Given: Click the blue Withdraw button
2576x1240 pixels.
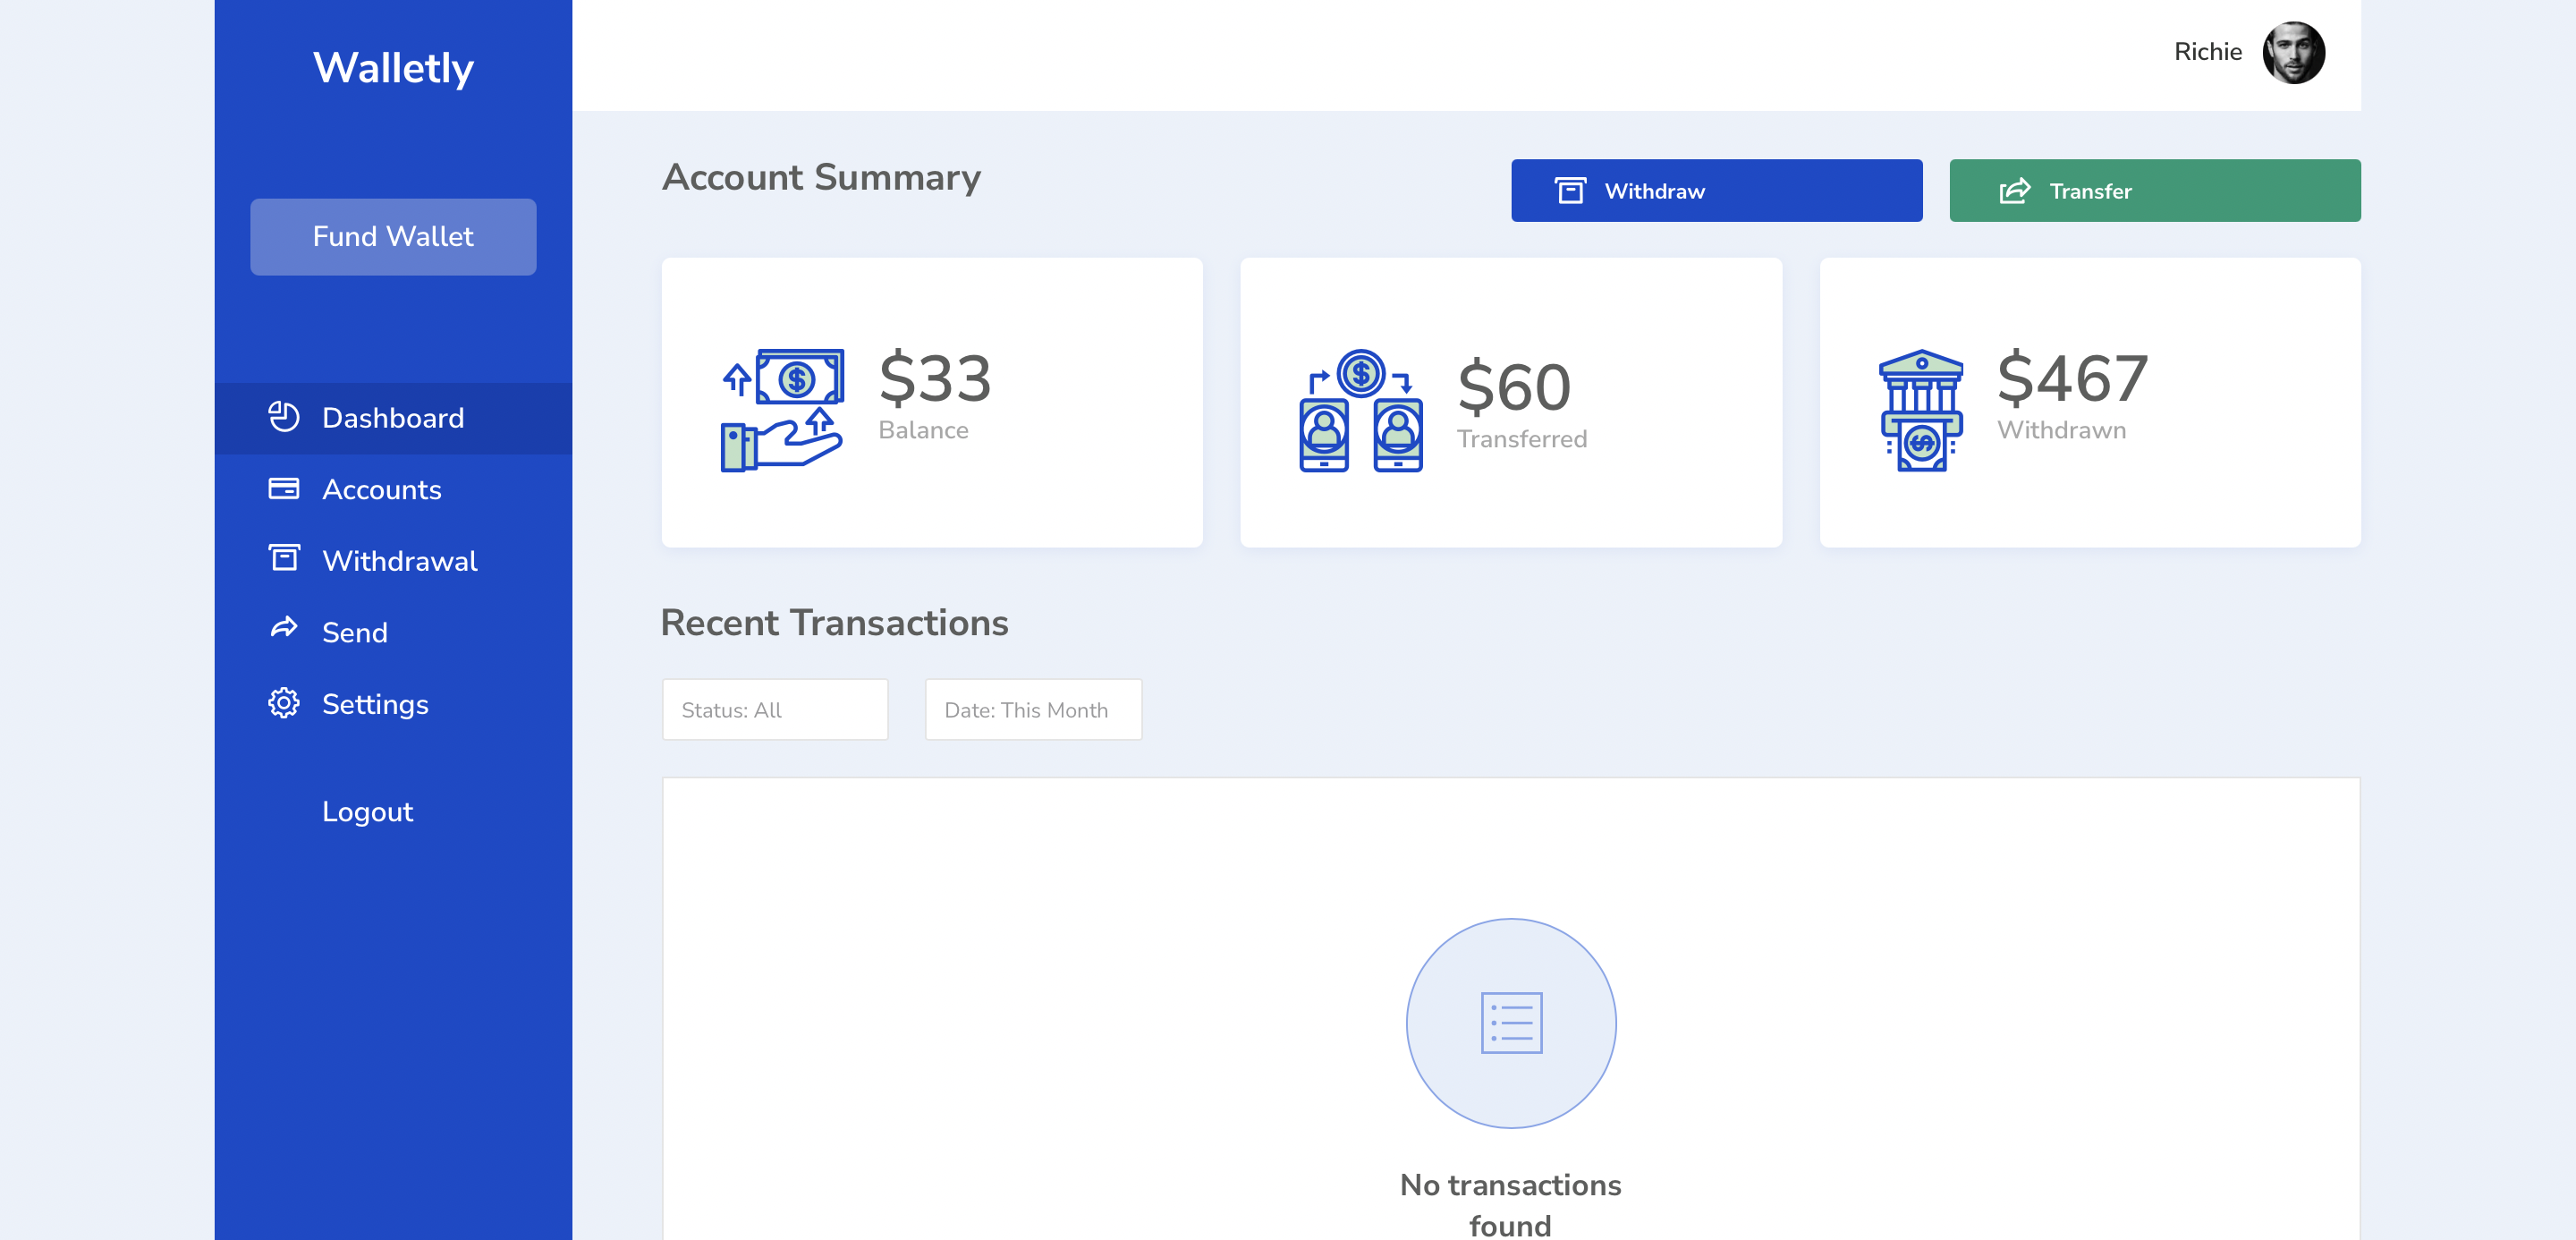Looking at the screenshot, I should [x=1716, y=190].
